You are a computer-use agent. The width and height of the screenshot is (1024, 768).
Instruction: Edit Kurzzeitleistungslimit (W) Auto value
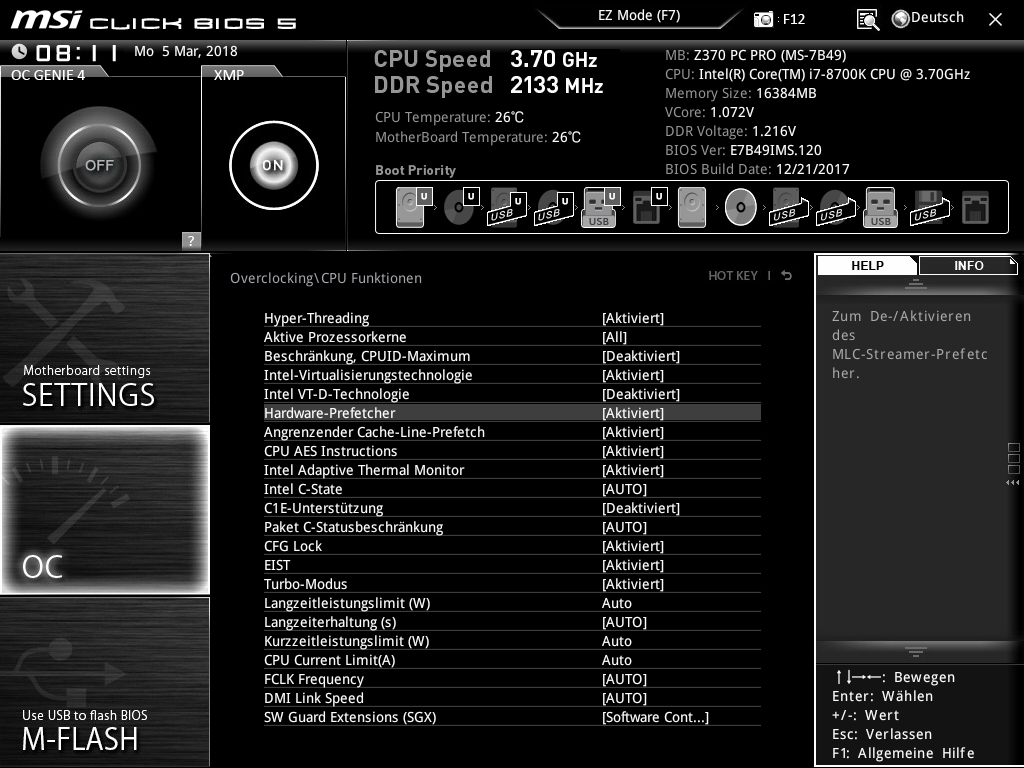[x=616, y=641]
